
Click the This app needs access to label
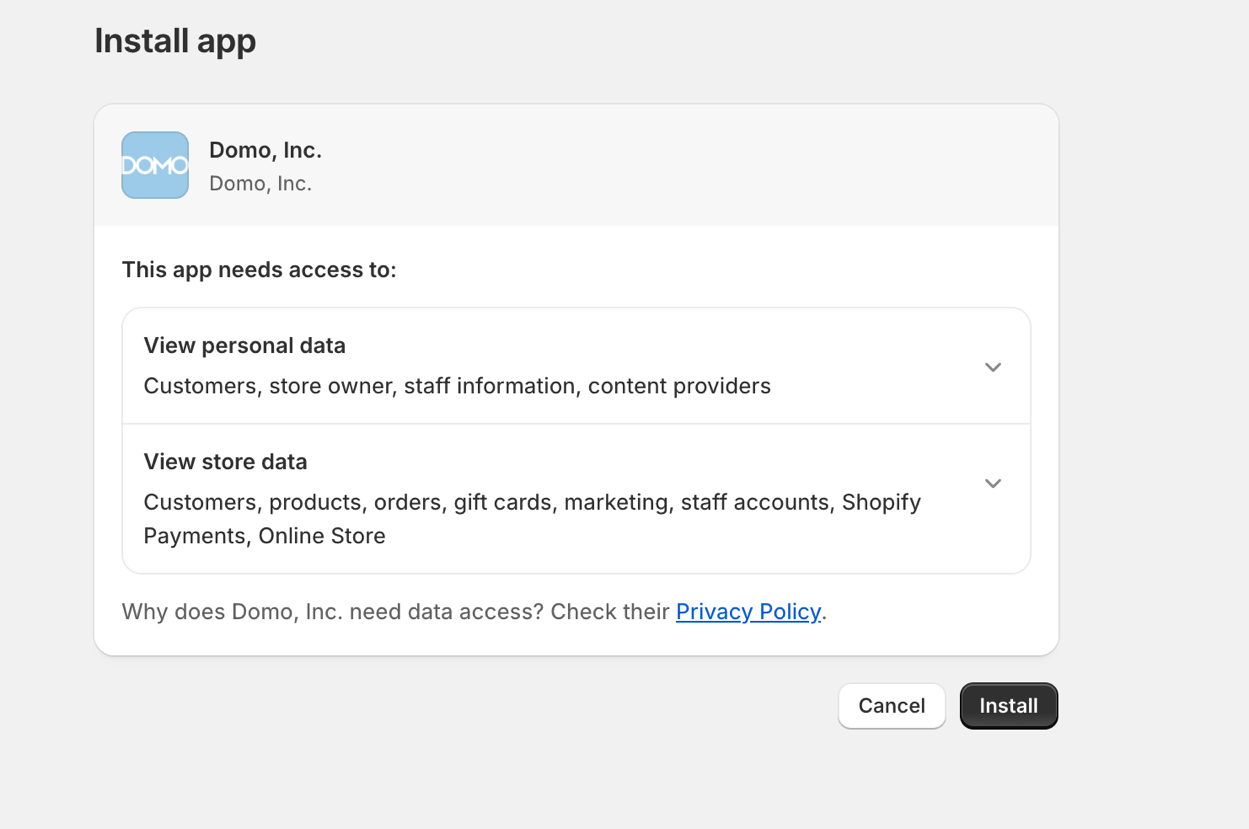(259, 270)
